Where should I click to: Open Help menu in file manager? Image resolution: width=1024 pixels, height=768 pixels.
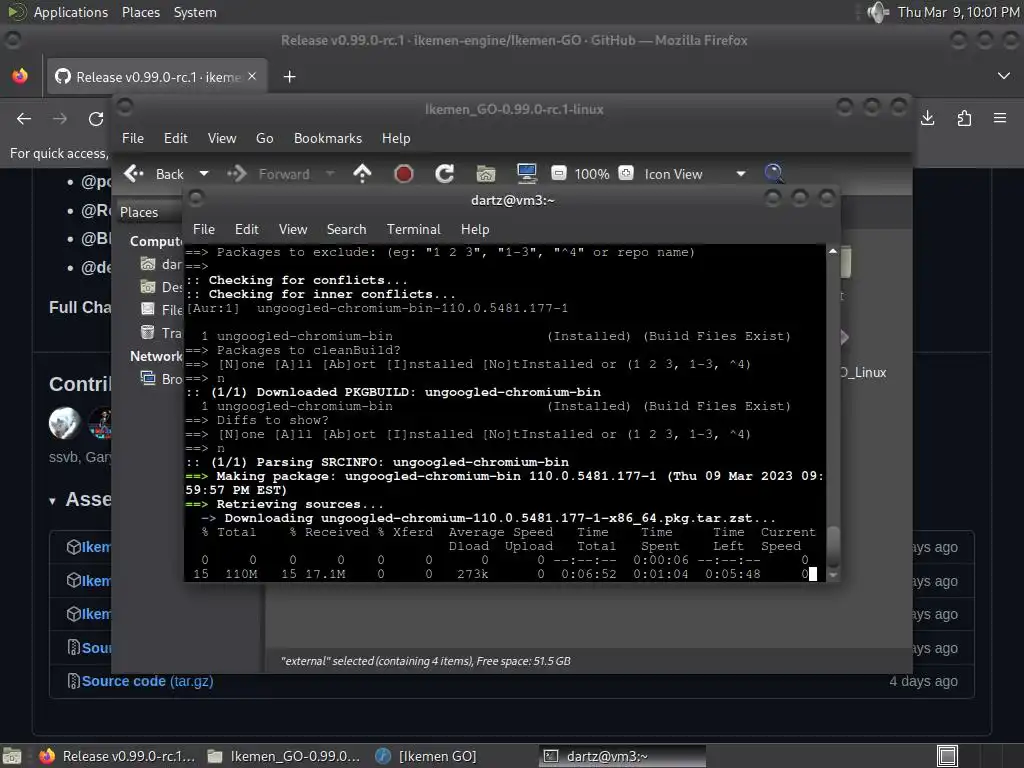click(x=396, y=138)
